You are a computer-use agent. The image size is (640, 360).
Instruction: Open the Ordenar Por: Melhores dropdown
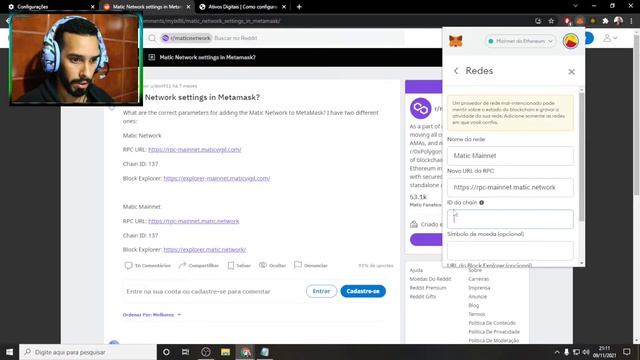point(152,315)
